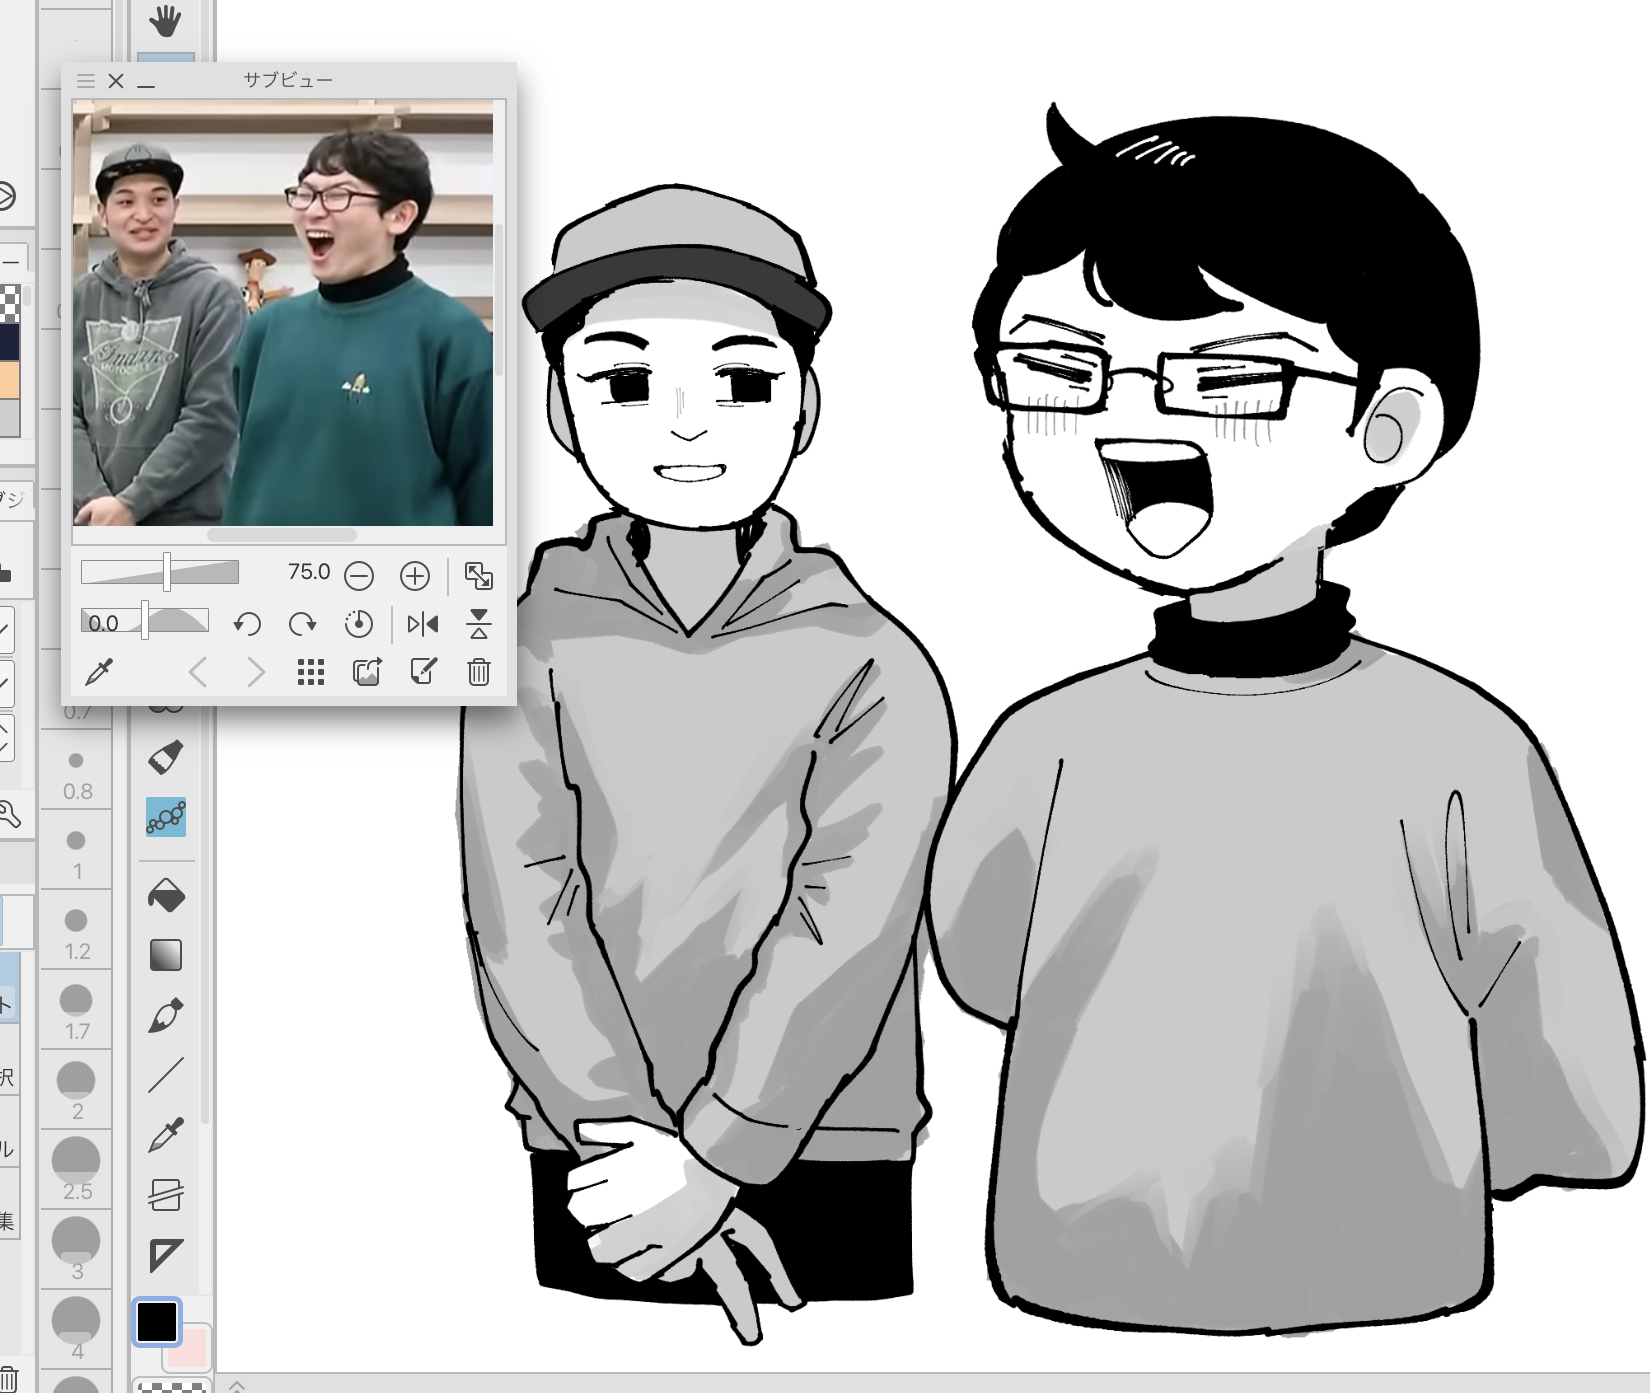Select the black foreground color swatch
1650x1393 pixels.
coord(157,1322)
